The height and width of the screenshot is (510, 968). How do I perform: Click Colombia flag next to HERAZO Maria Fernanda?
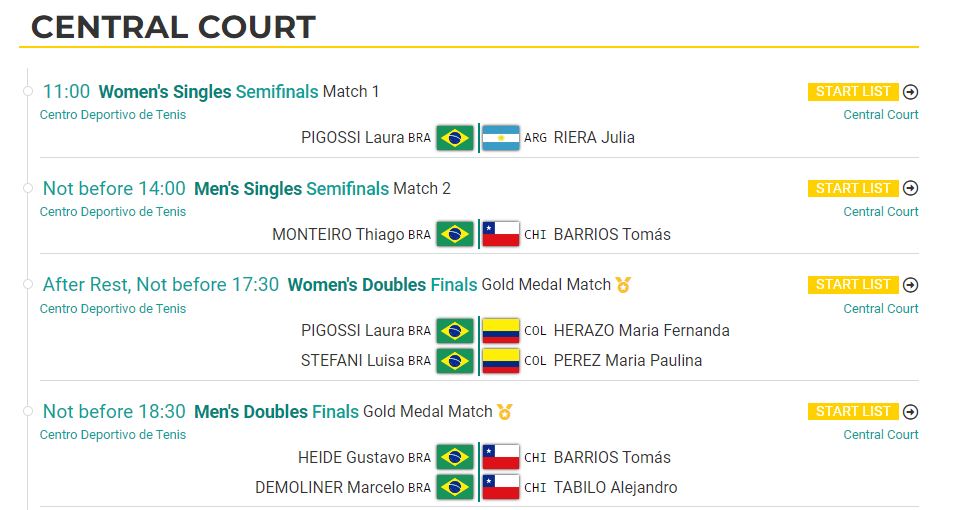(x=500, y=331)
